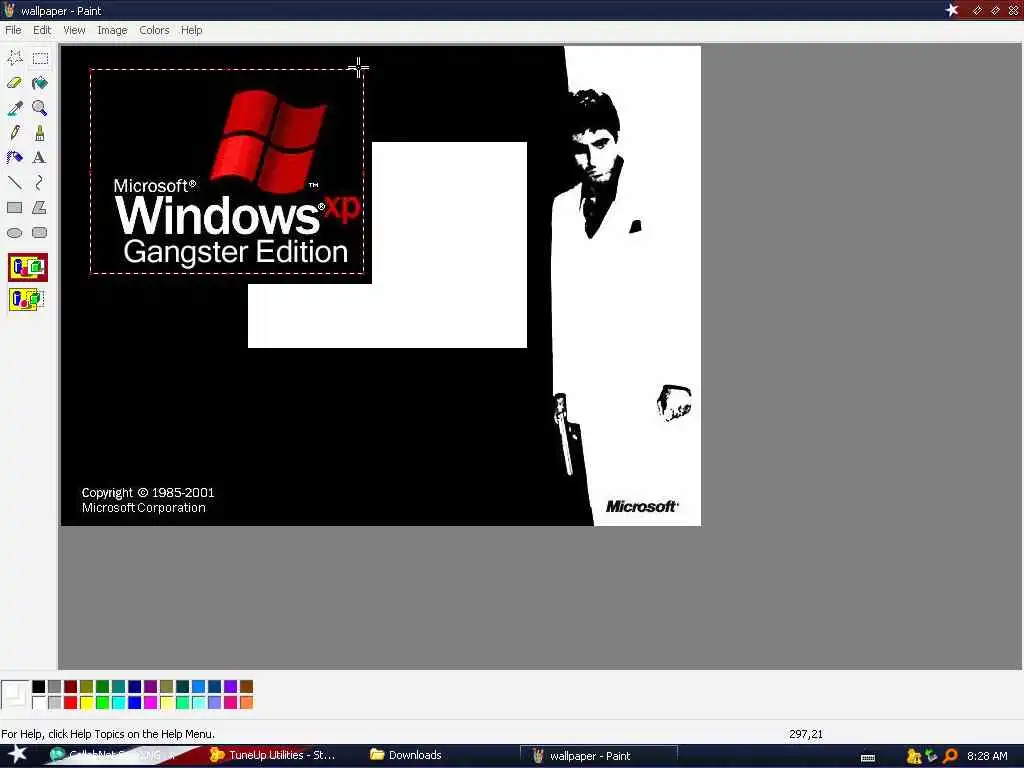Click the foreground/background color indicator box

15,695
